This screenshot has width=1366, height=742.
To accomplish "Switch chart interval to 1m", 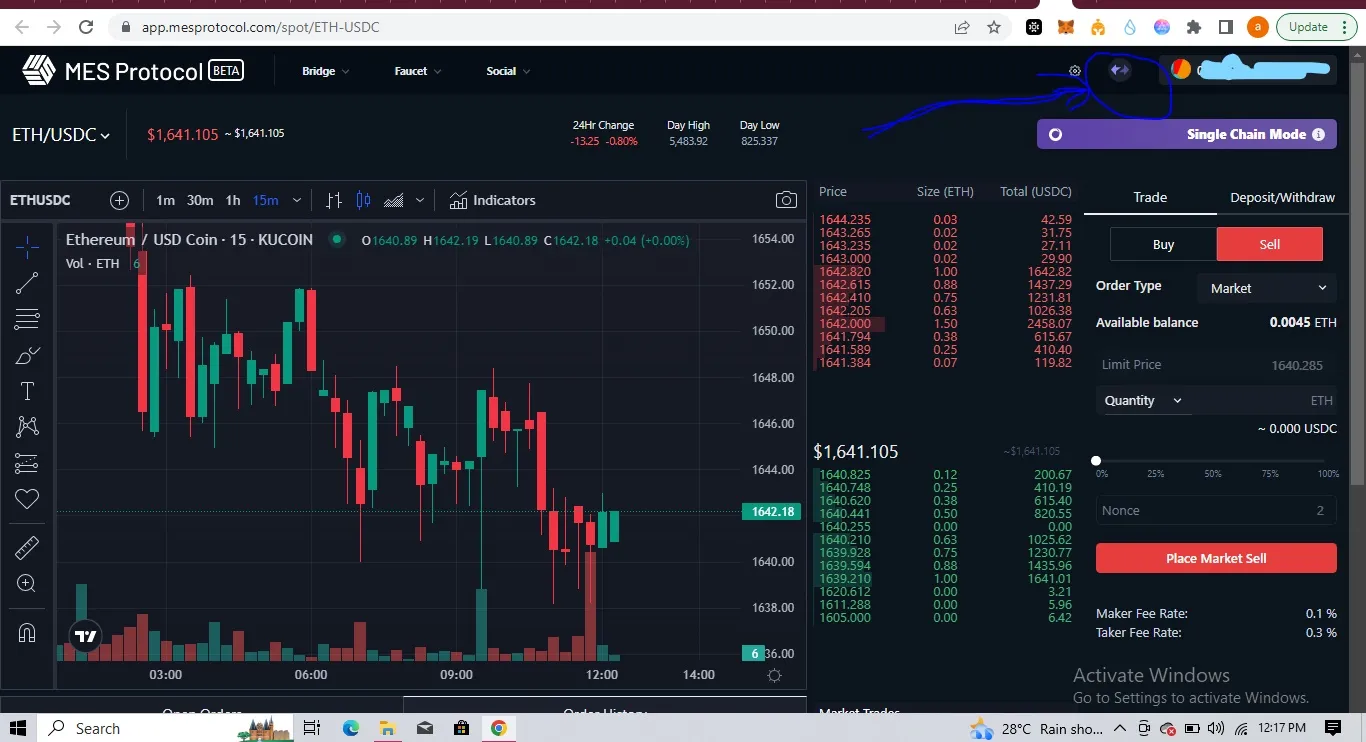I will [x=165, y=200].
